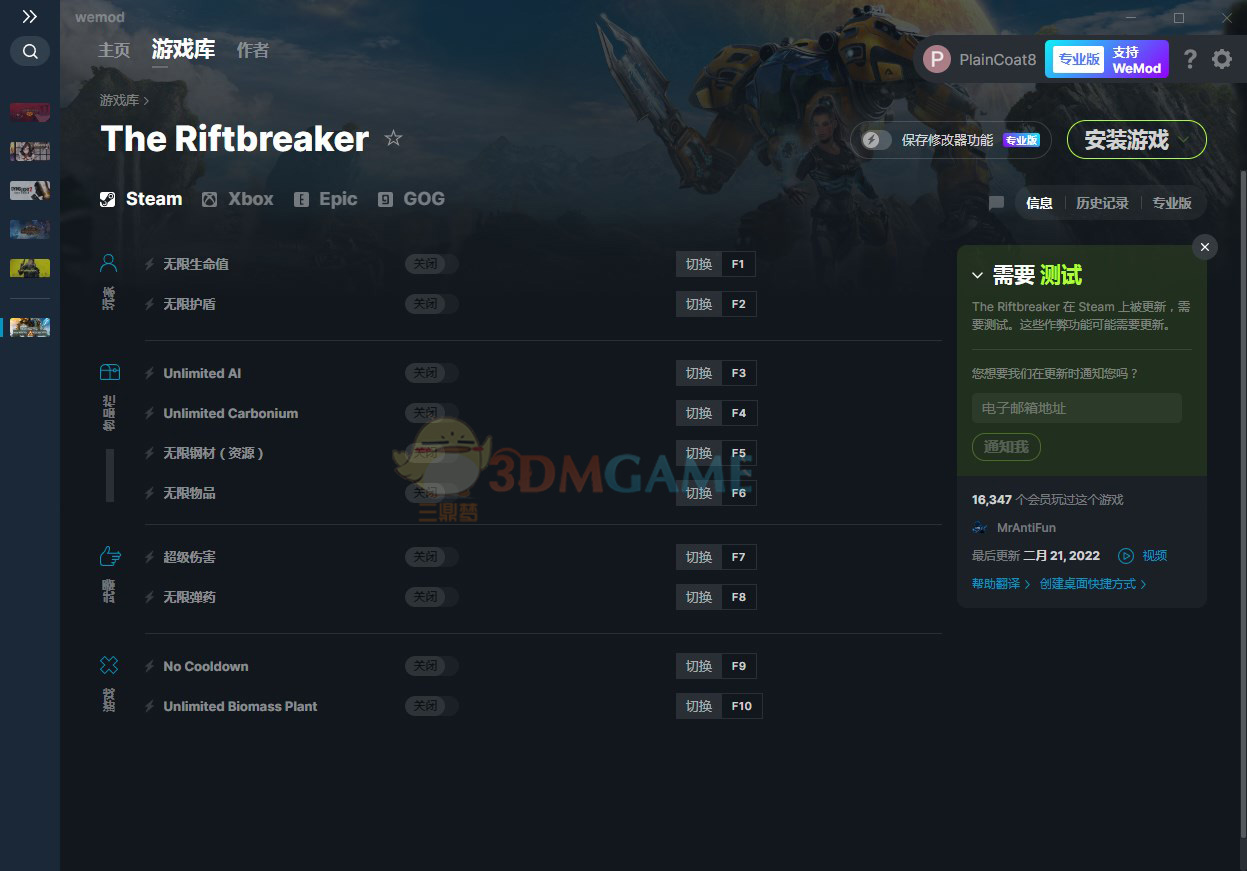Click 切换 F2 hotkey button
Viewport: 1247px width, 871px height.
tap(716, 304)
